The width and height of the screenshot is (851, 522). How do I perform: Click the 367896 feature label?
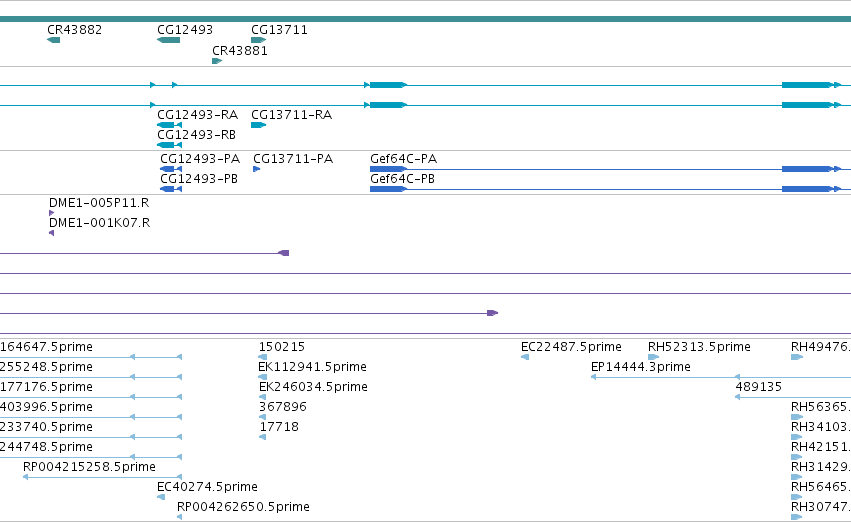point(283,406)
